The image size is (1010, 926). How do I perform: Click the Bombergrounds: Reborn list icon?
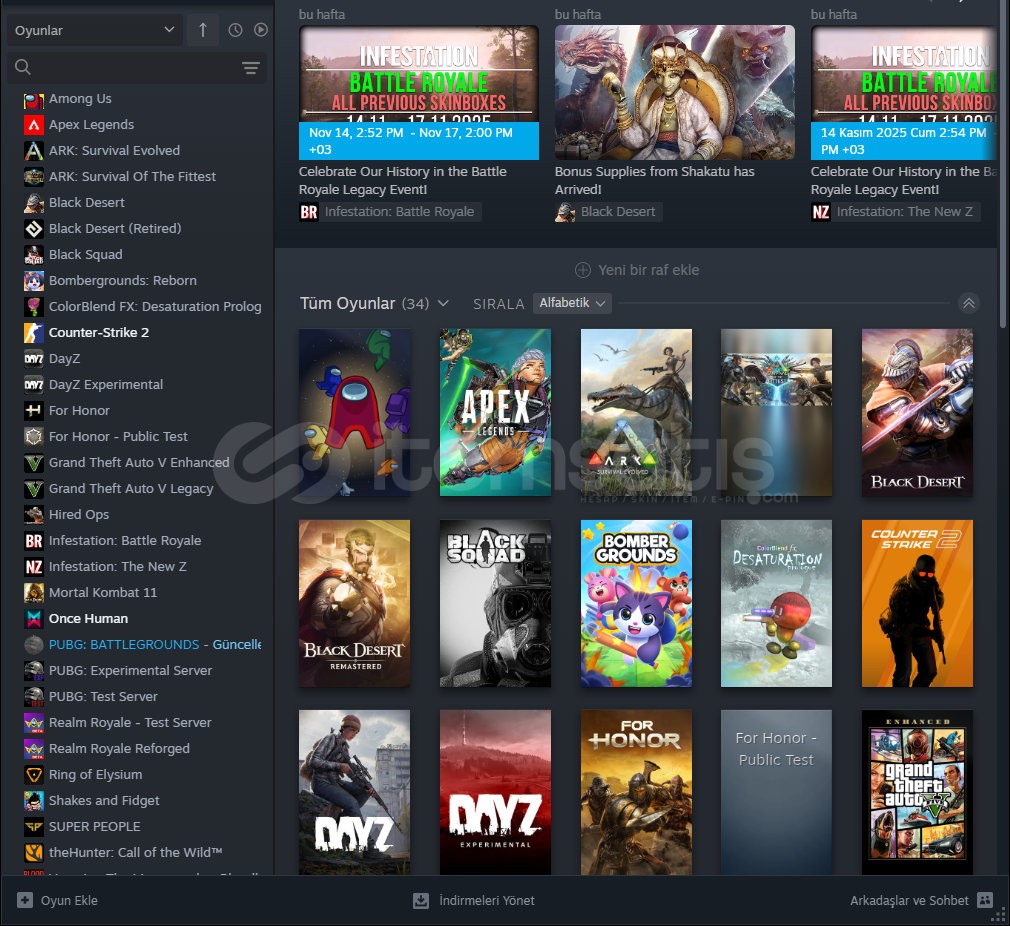(33, 281)
